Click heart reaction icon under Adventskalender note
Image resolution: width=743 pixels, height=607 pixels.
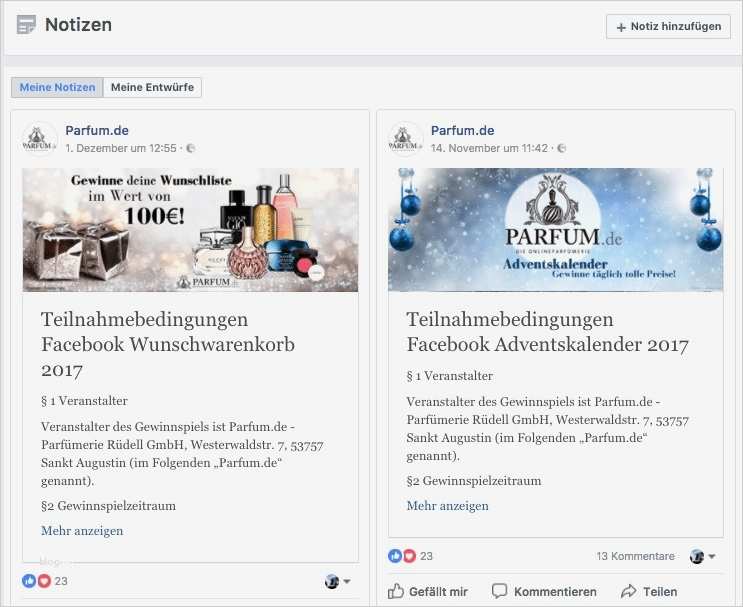click(x=409, y=556)
